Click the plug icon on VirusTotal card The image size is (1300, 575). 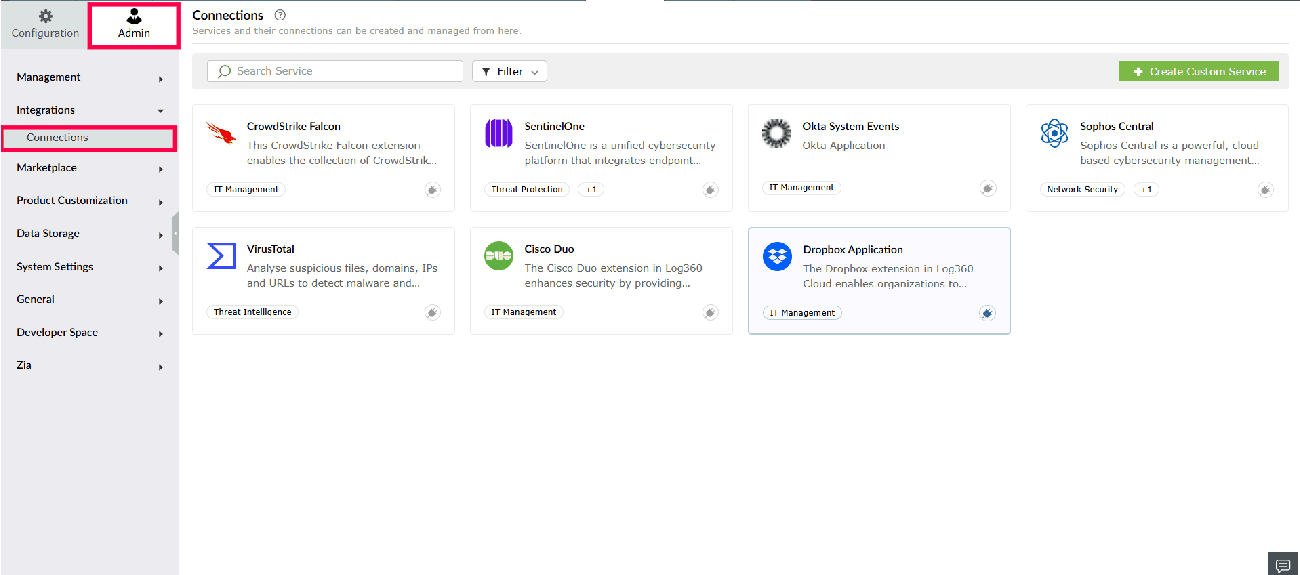pos(432,313)
